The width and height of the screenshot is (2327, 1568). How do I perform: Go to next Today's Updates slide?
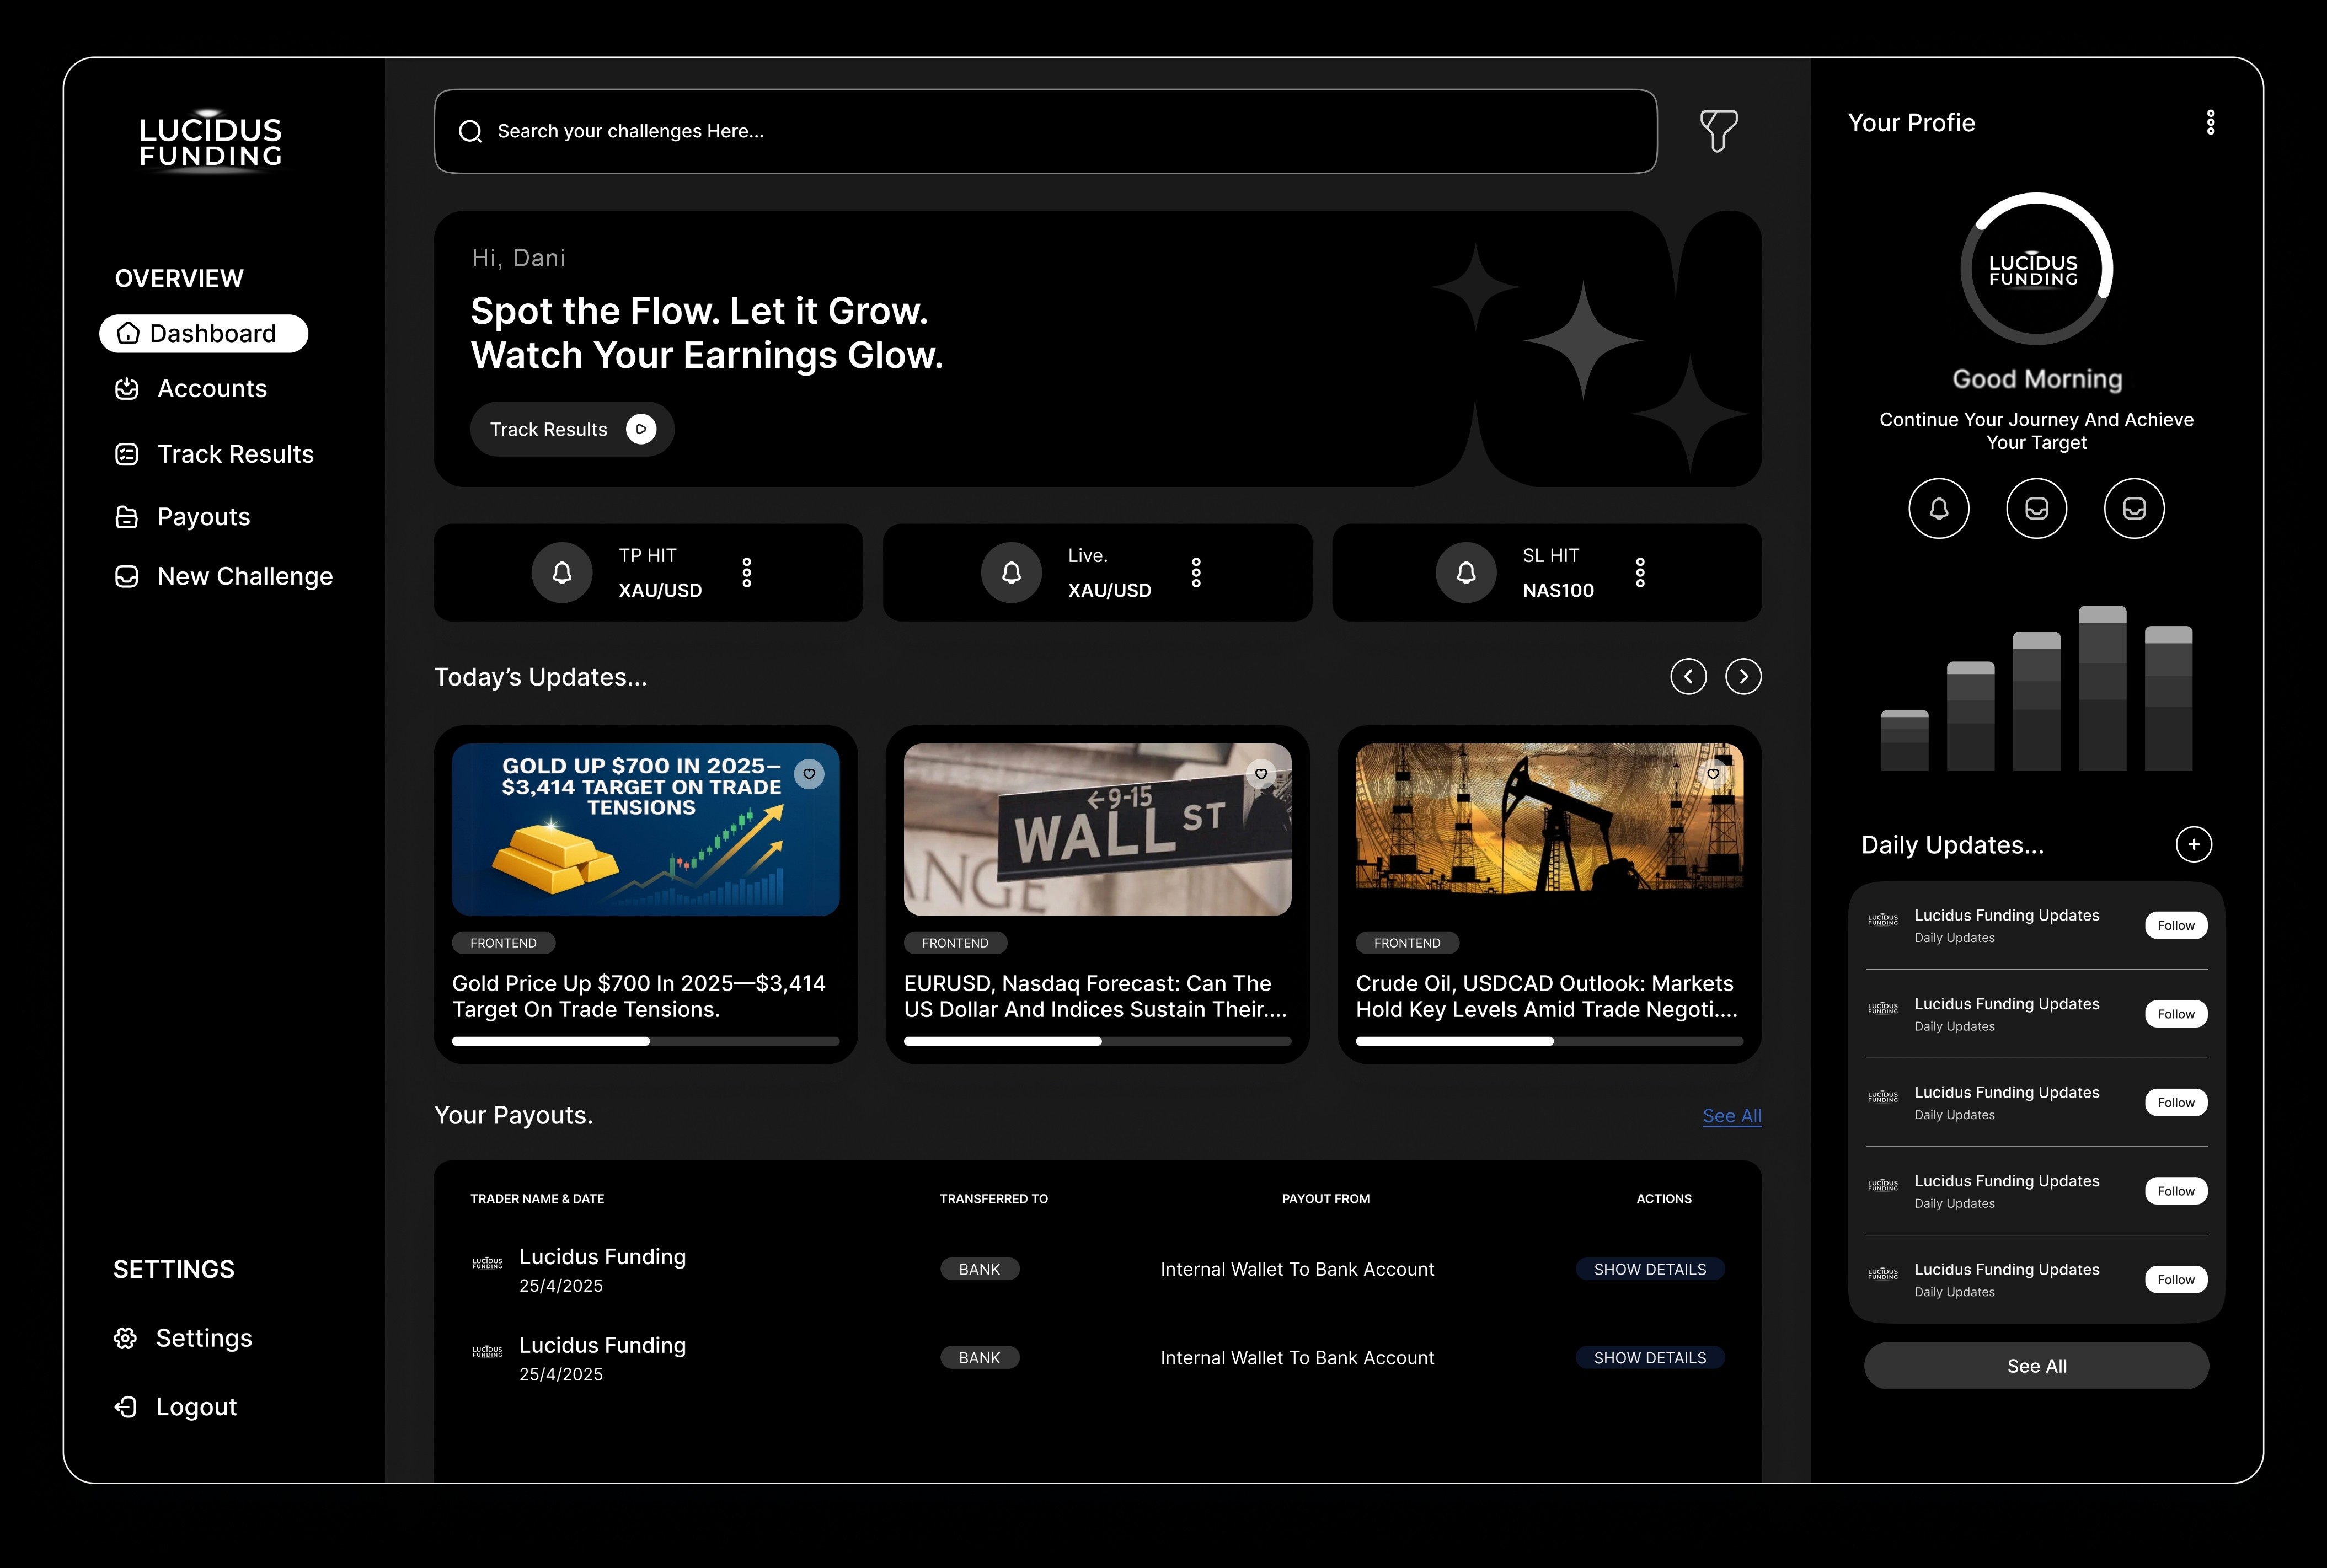[1743, 677]
